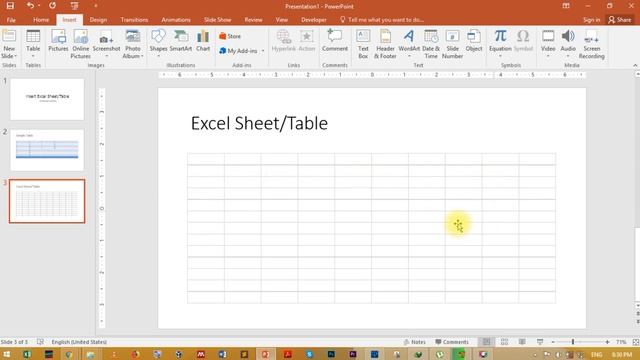Insert Video

[x=548, y=44]
